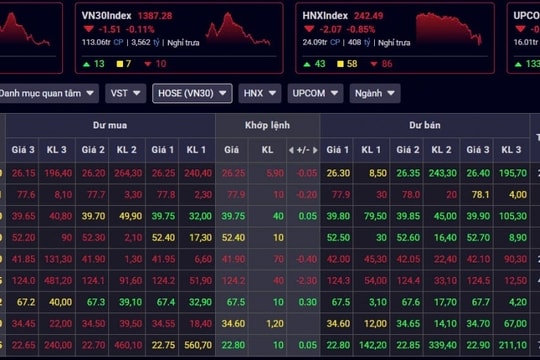Click Giá 3 column under Dư mua

point(23,150)
